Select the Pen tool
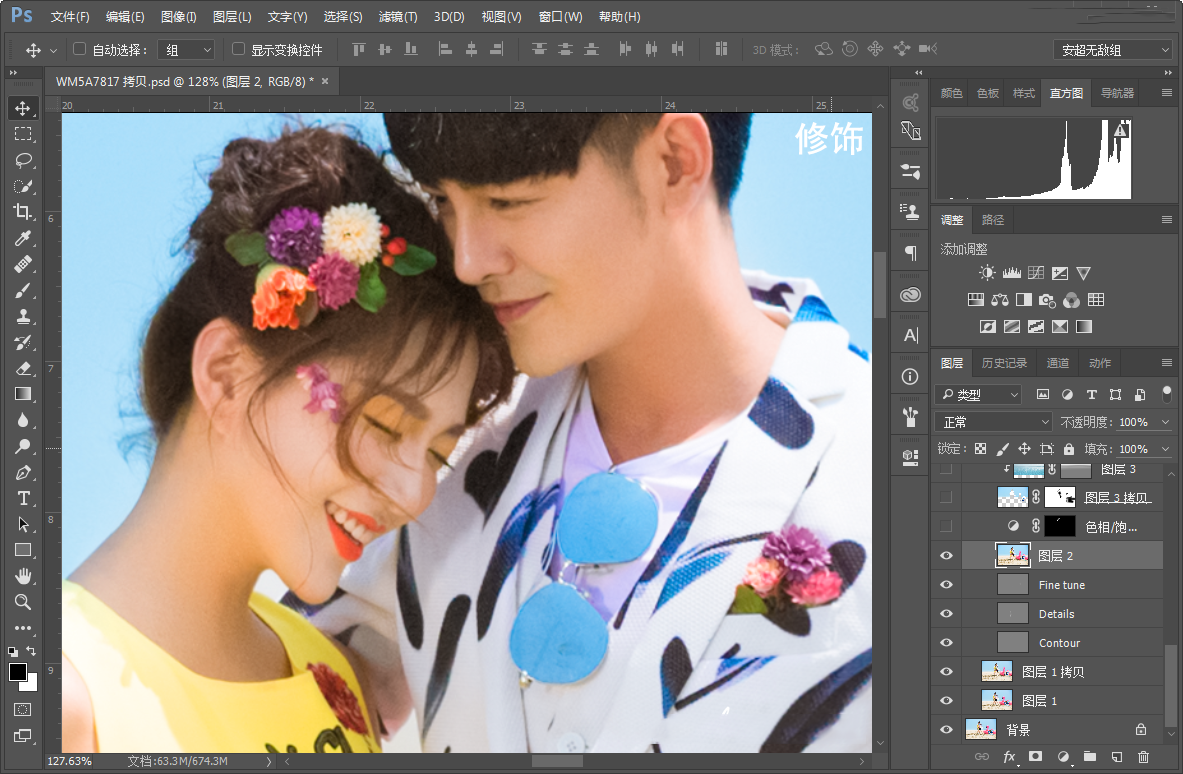The height and width of the screenshot is (774, 1183). click(x=23, y=473)
